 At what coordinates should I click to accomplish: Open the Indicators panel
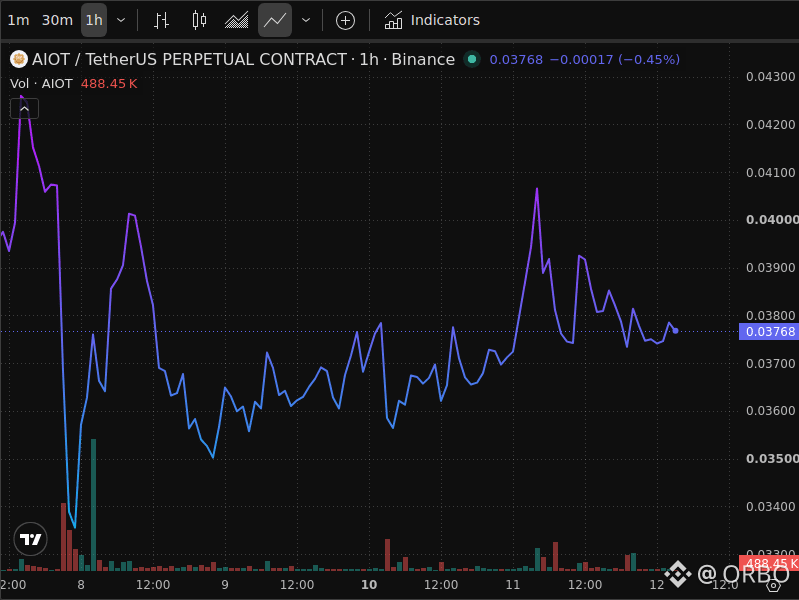(x=432, y=20)
